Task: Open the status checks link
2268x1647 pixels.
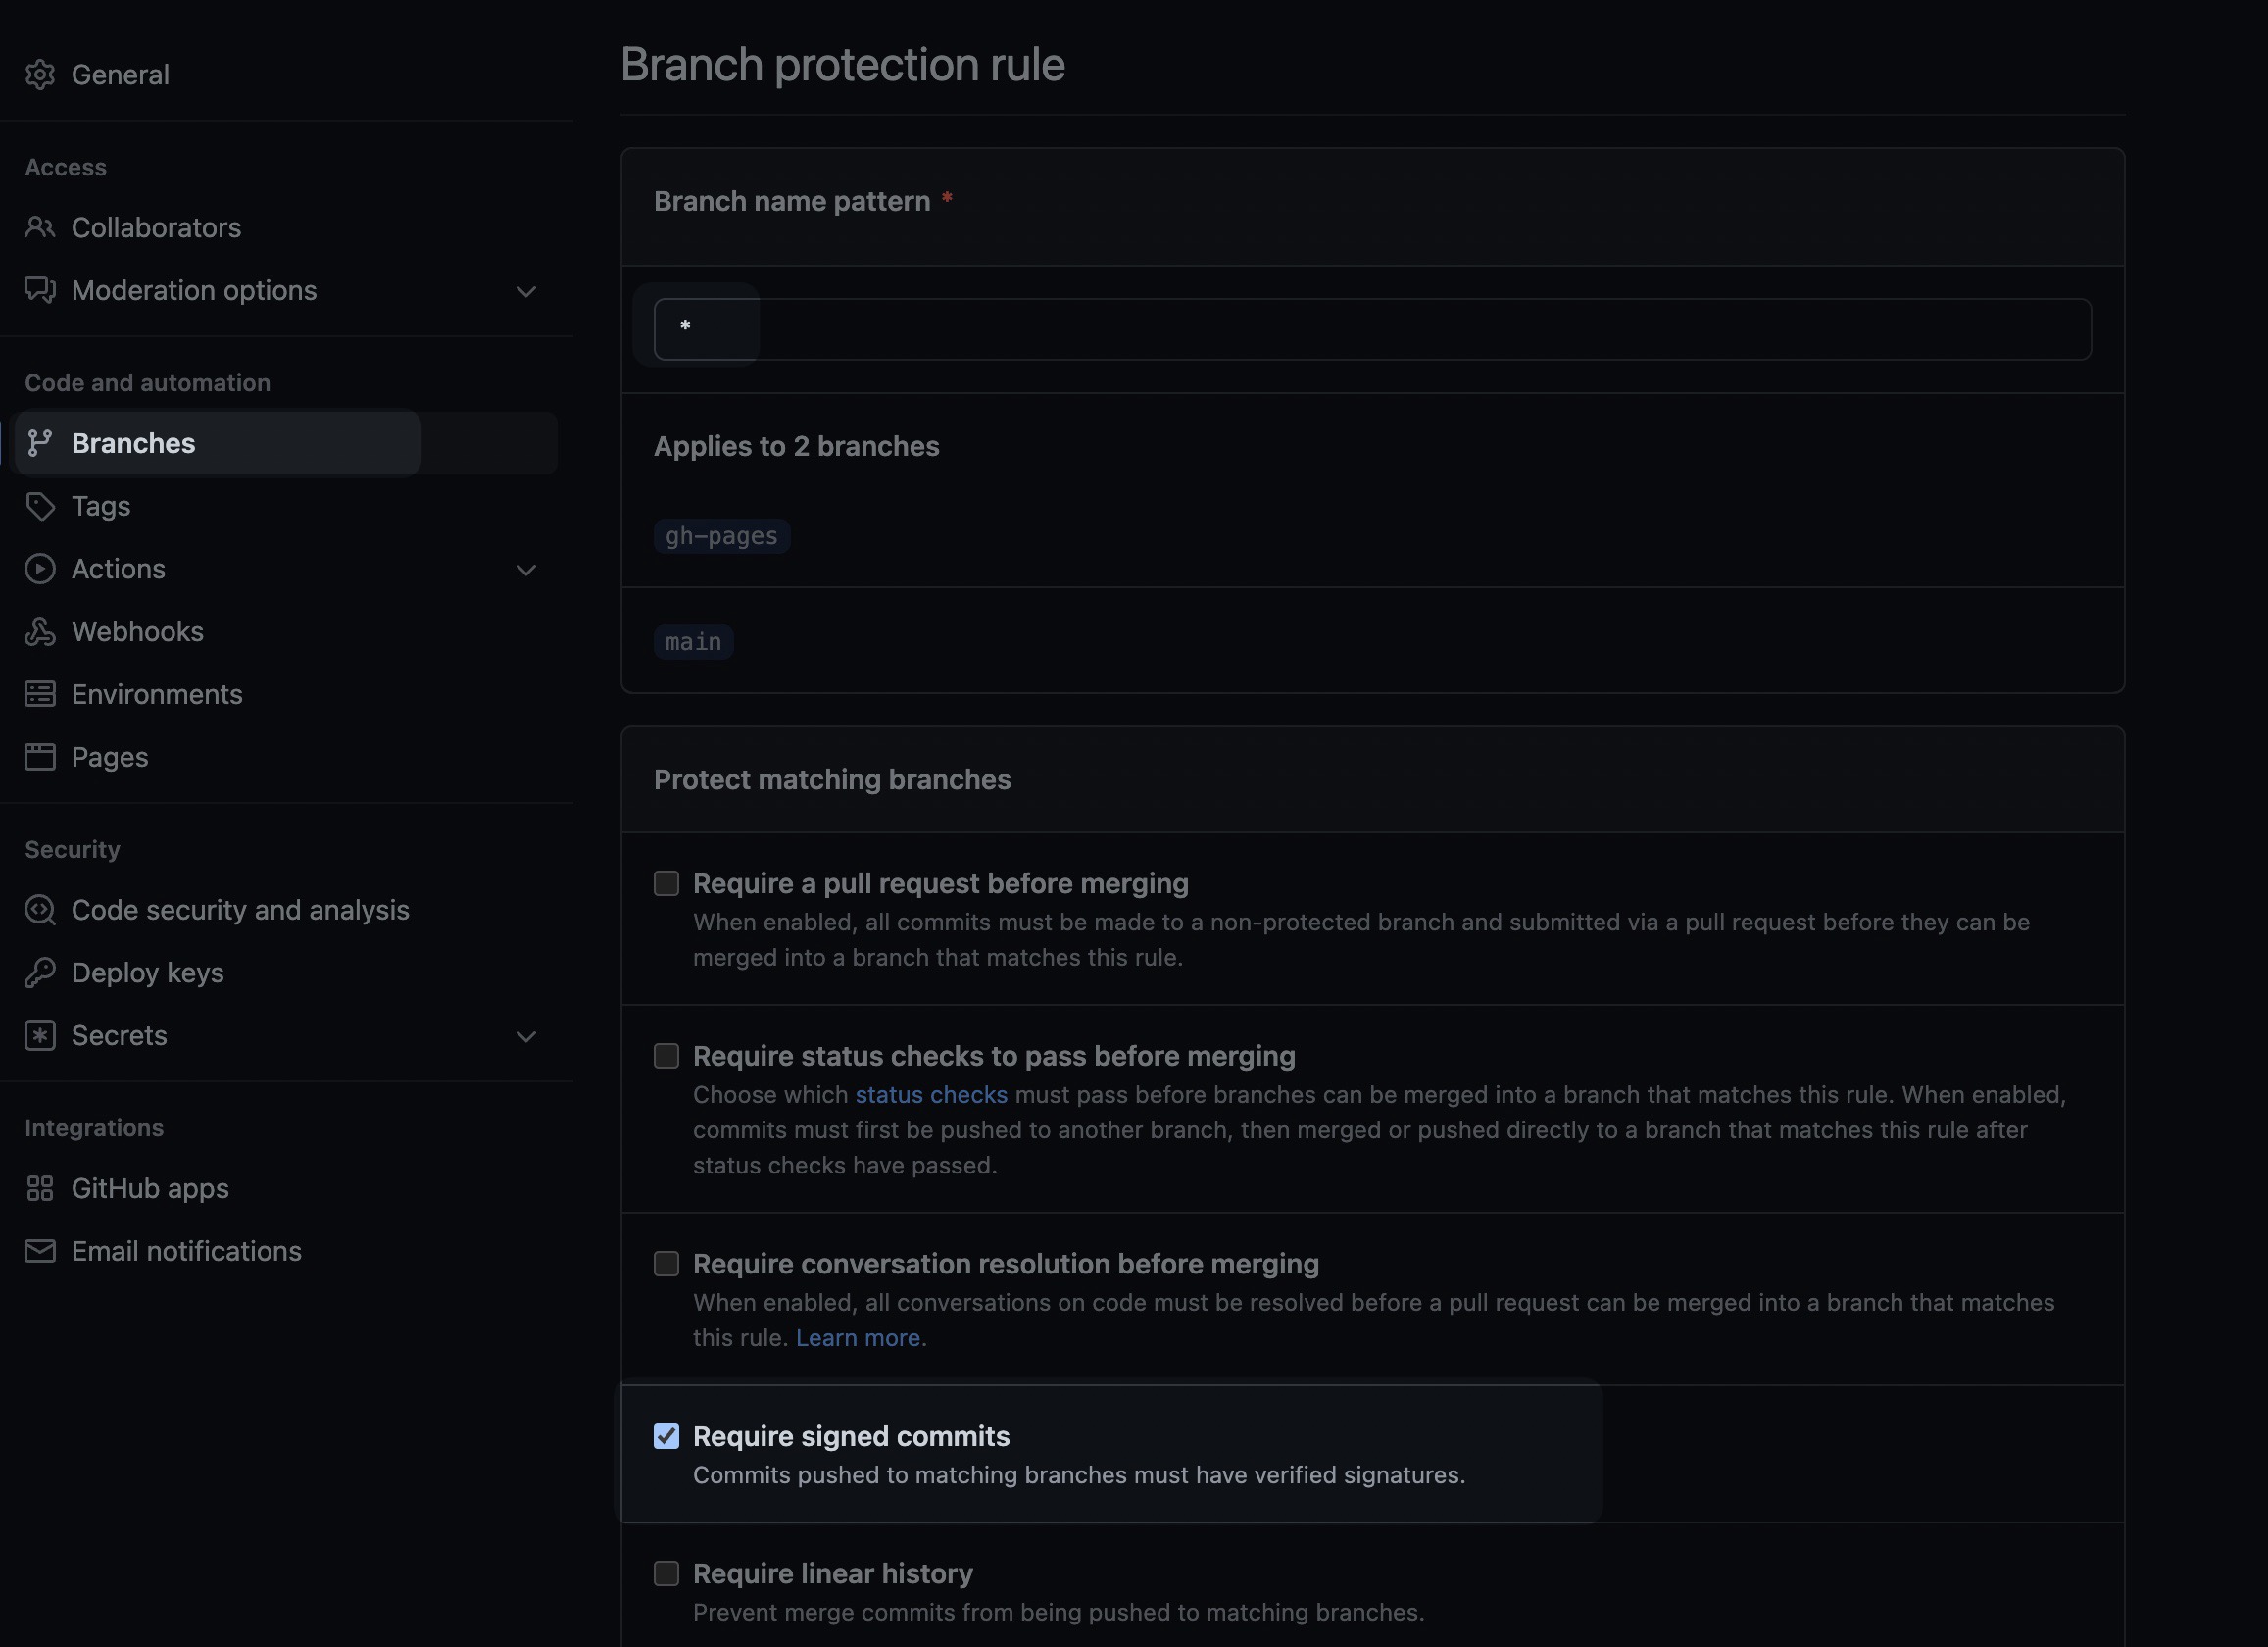Action: (931, 1095)
